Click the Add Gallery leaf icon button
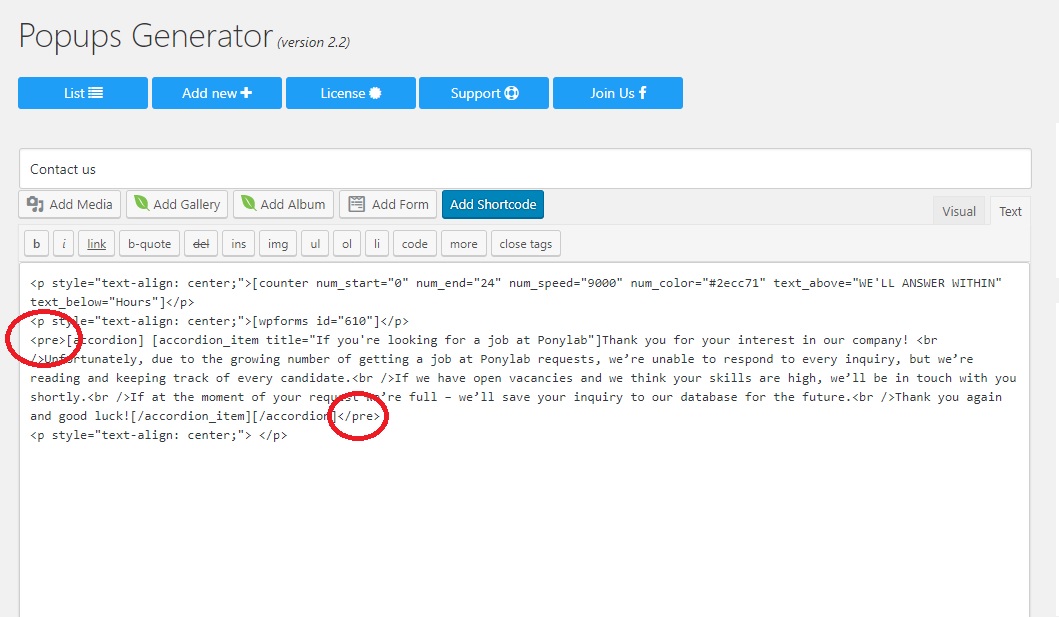The image size is (1059, 617). click(176, 204)
